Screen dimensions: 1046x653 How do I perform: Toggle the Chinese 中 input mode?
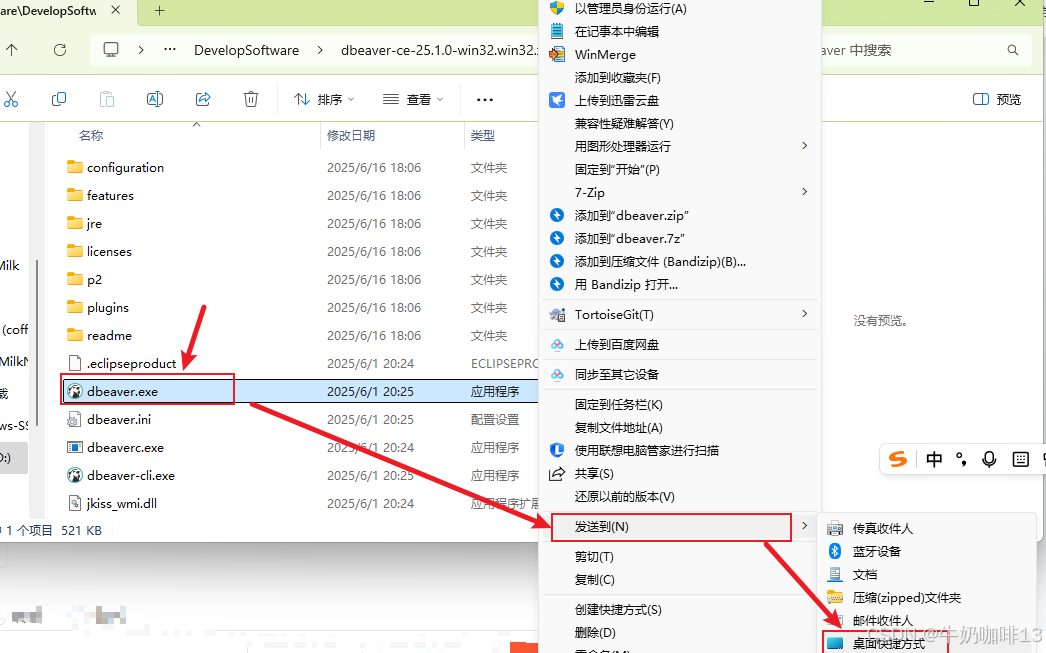[934, 459]
